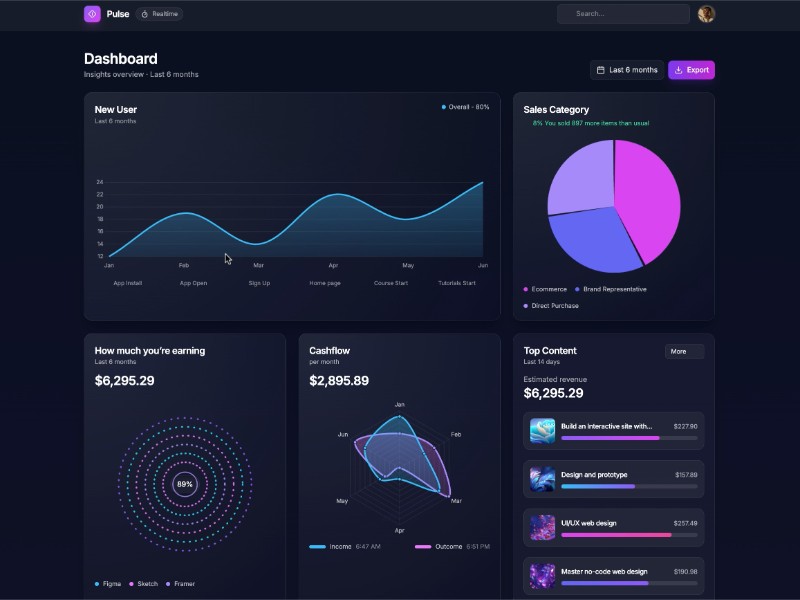Image resolution: width=800 pixels, height=600 pixels.
Task: Click the Build an interactive site thumbnail
Action: (541, 430)
